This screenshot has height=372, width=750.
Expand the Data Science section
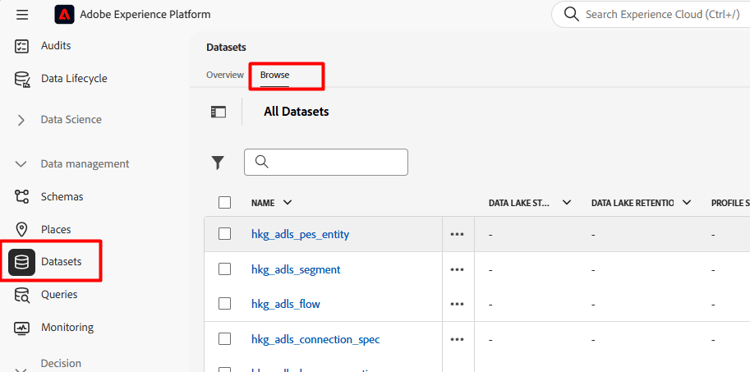click(21, 120)
